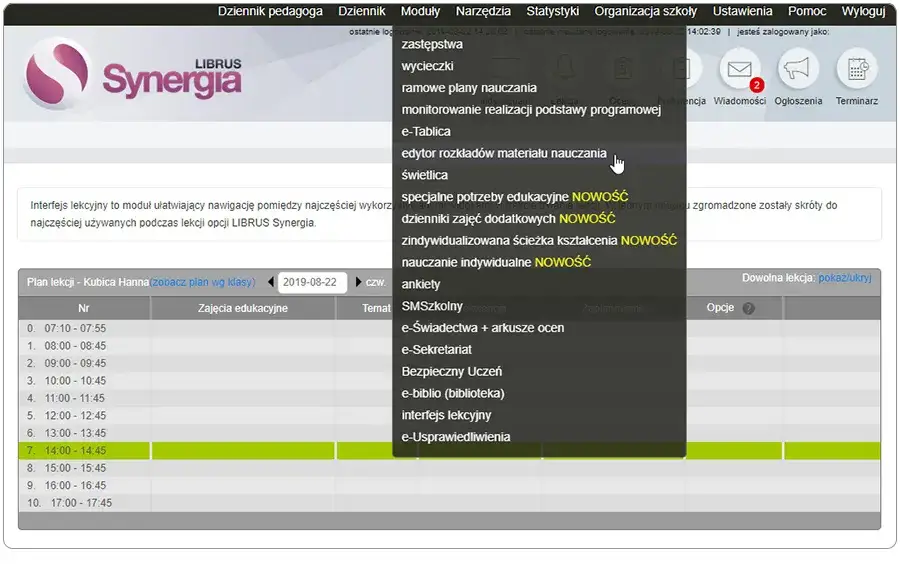Click lesson row 5. 12:00 - 12:45
900x564 pixels.
pos(449,415)
